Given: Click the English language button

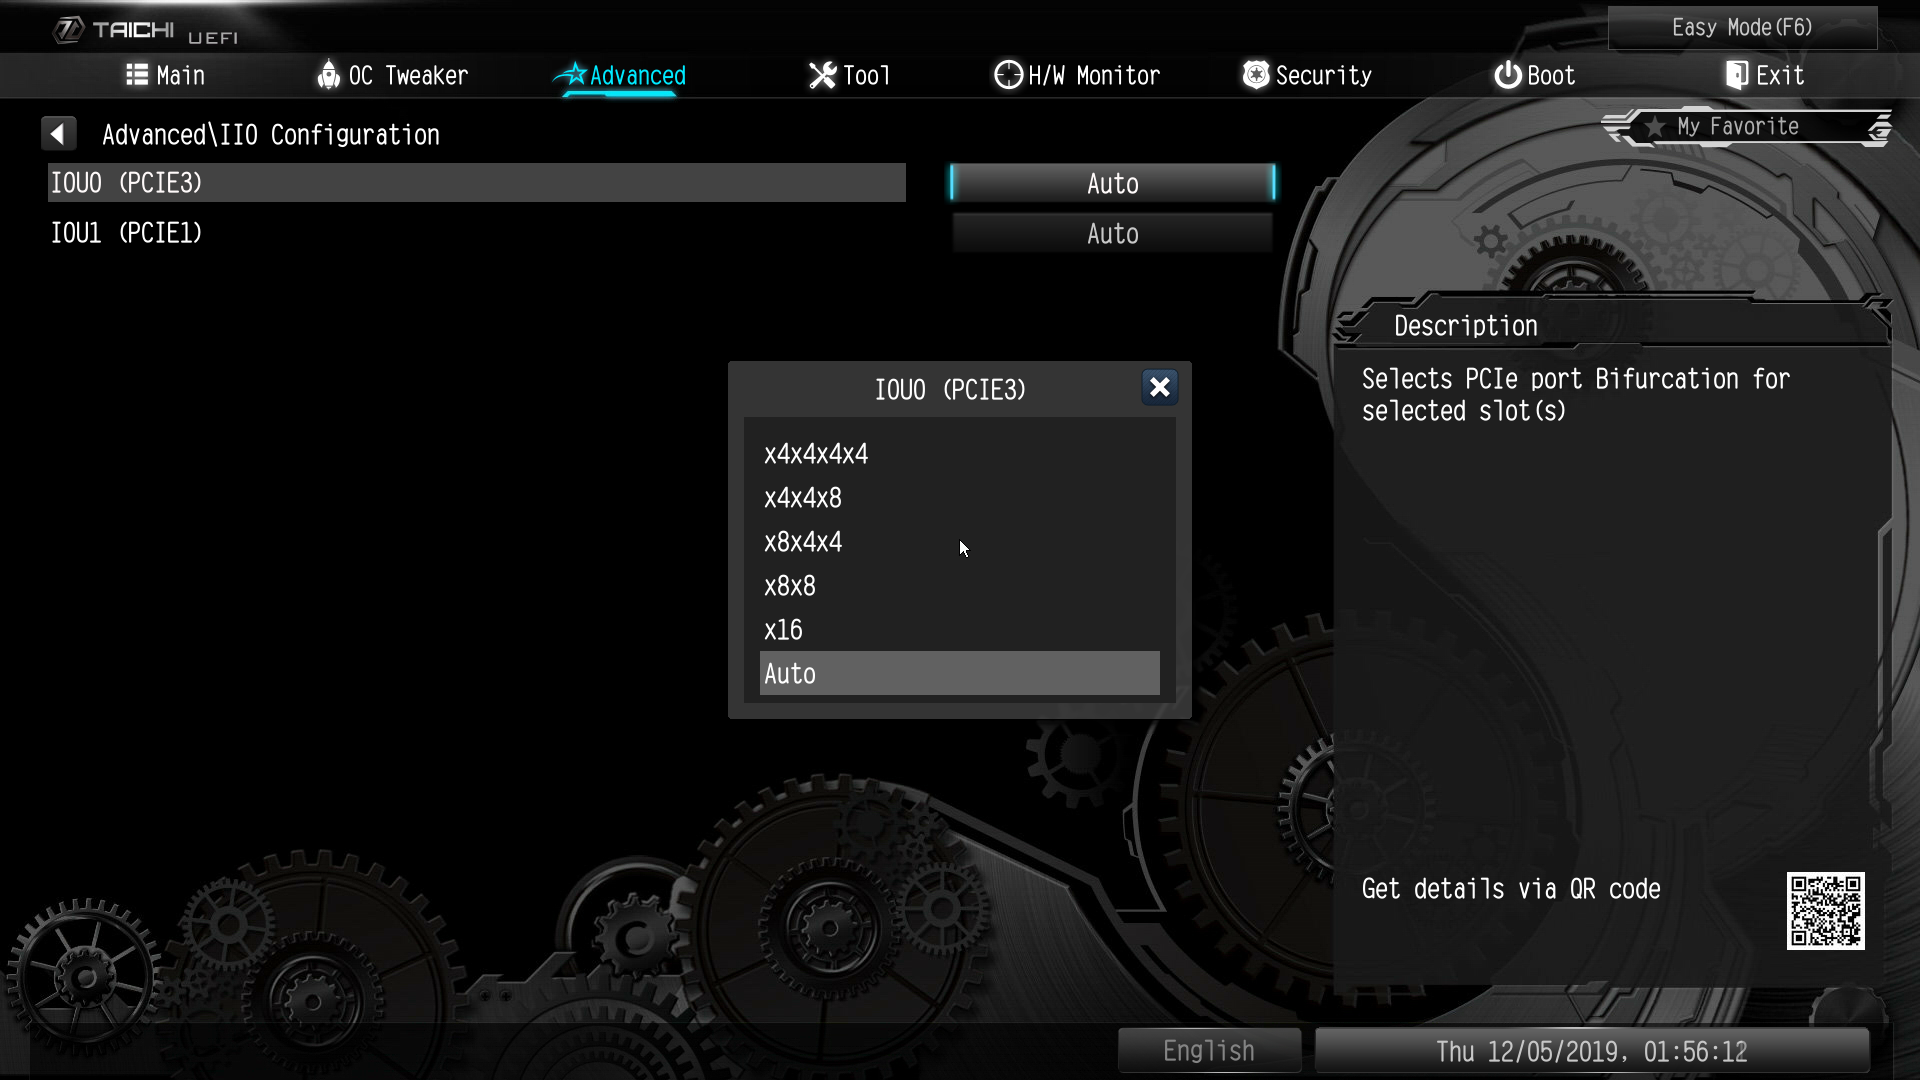Looking at the screenshot, I should pos(1208,1051).
